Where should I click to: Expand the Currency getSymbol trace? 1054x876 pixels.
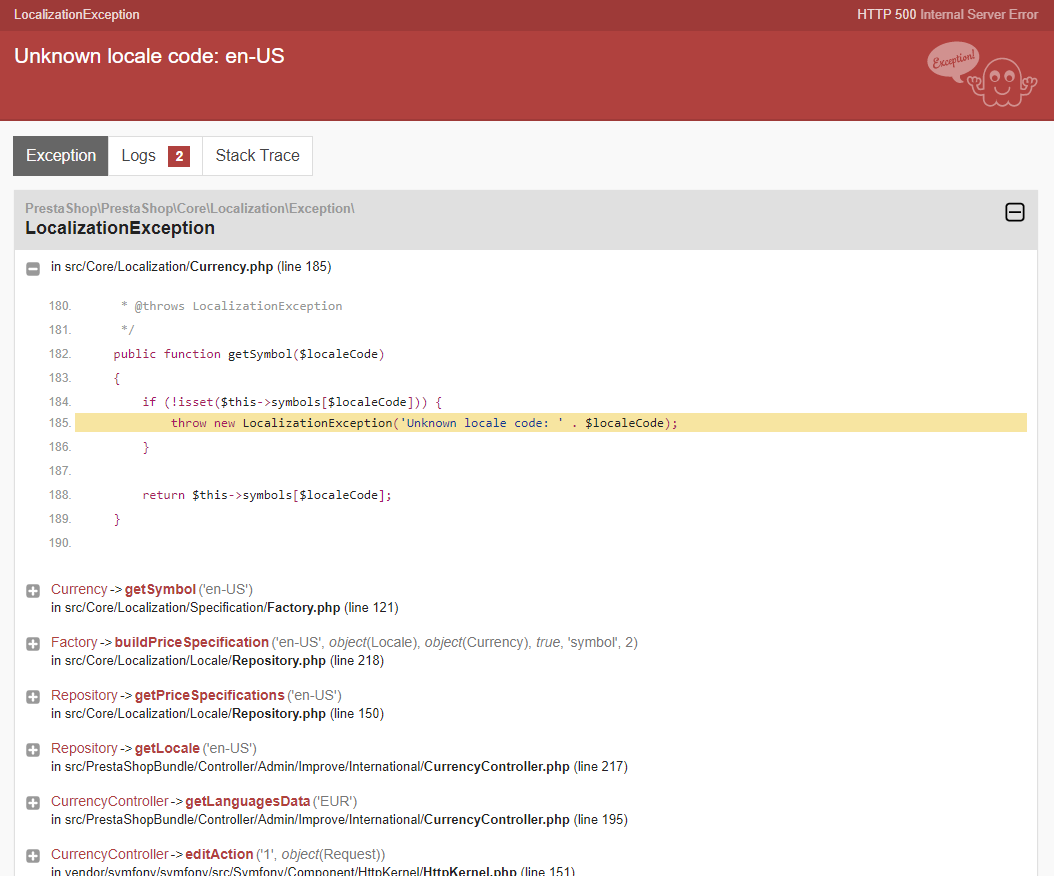[x=33, y=591]
